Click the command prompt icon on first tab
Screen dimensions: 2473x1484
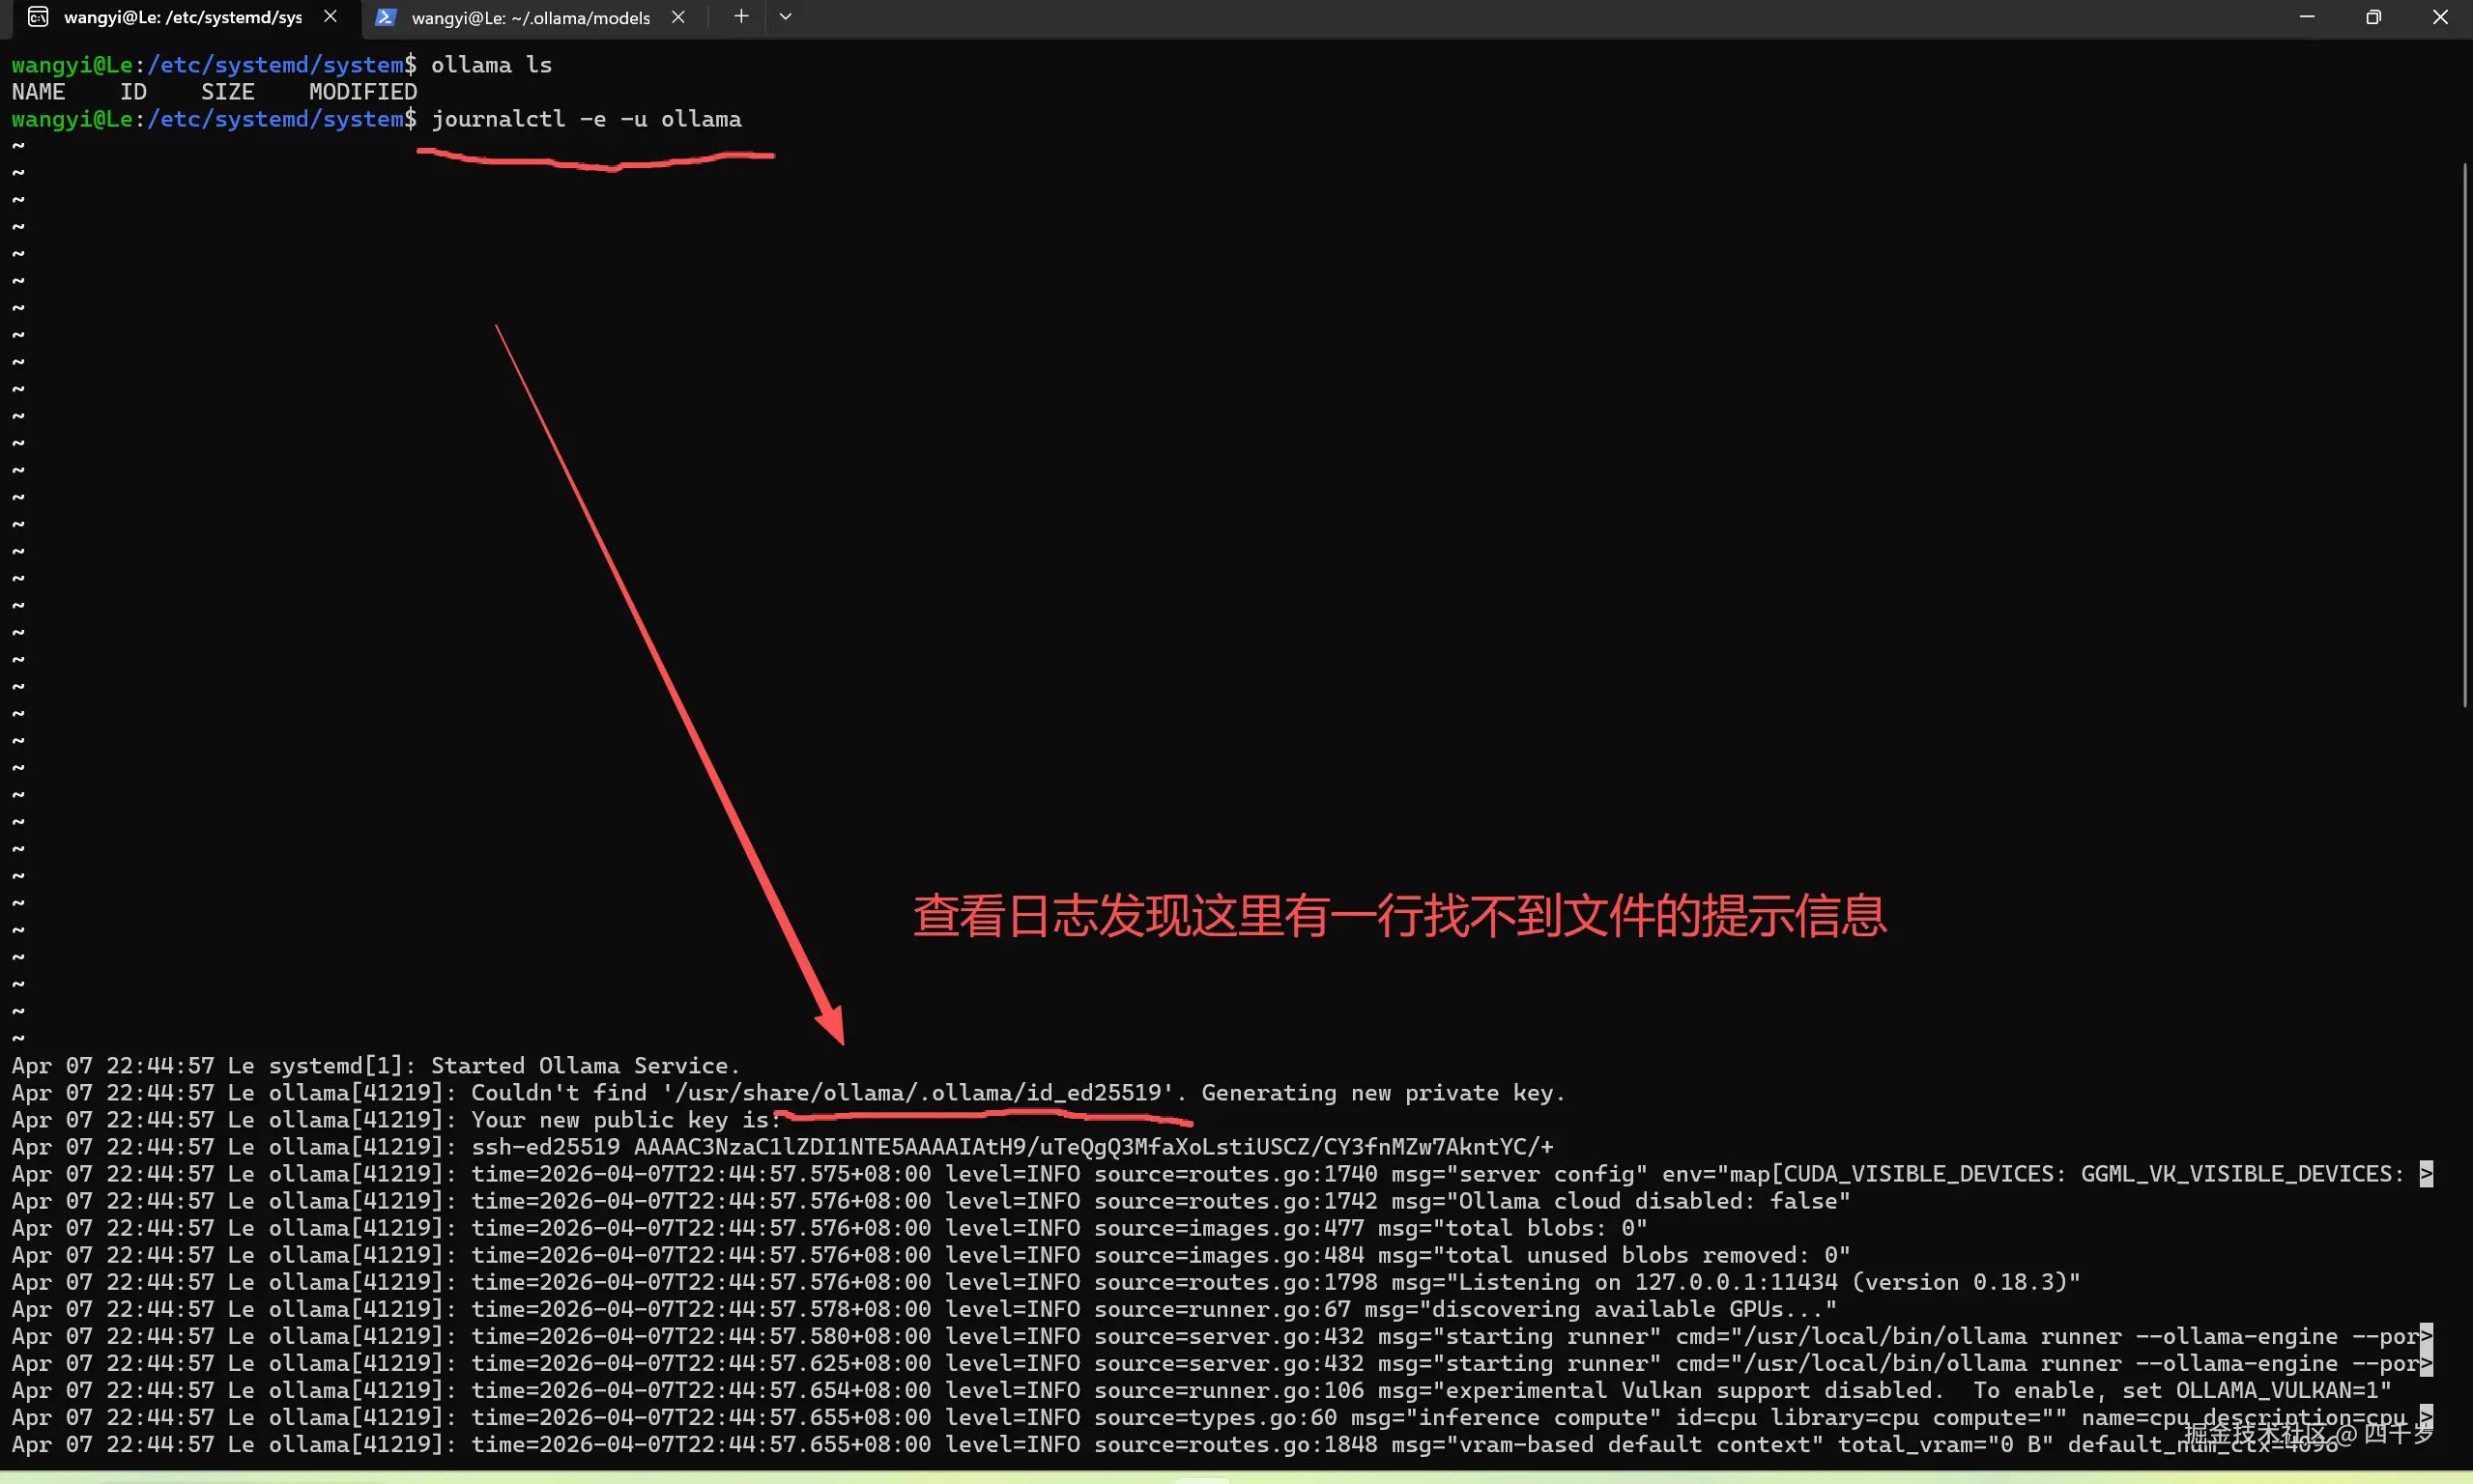pyautogui.click(x=38, y=17)
